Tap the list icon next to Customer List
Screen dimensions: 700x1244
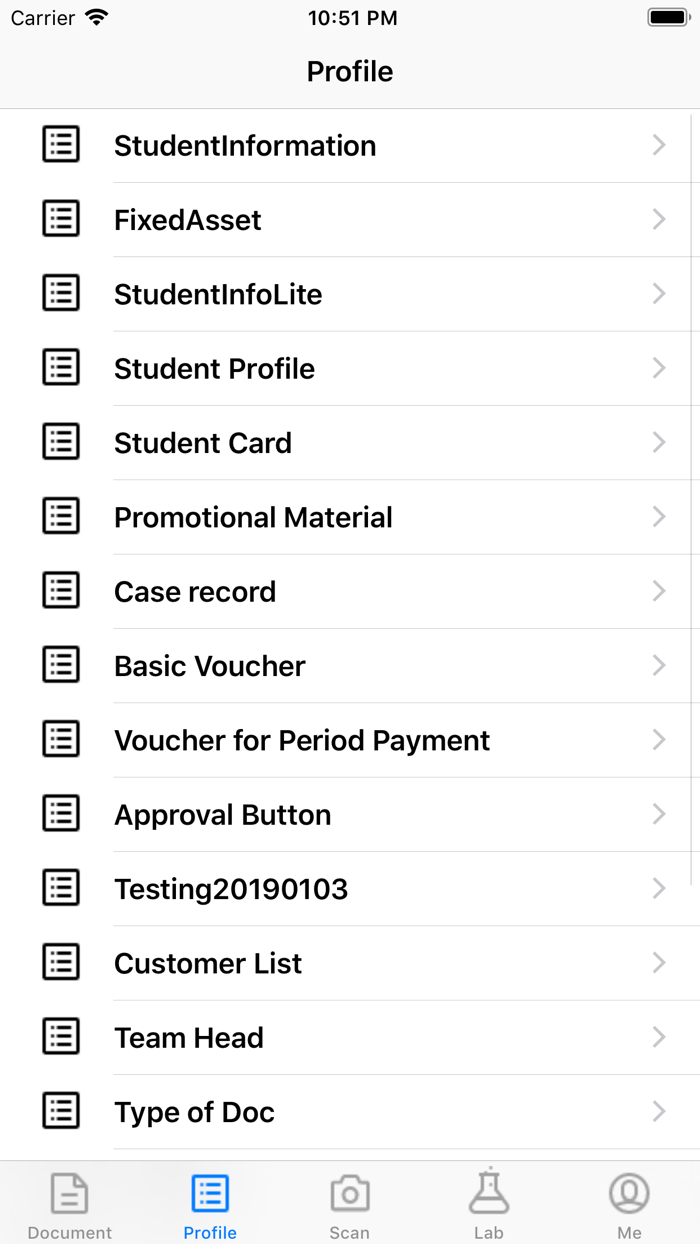(60, 962)
